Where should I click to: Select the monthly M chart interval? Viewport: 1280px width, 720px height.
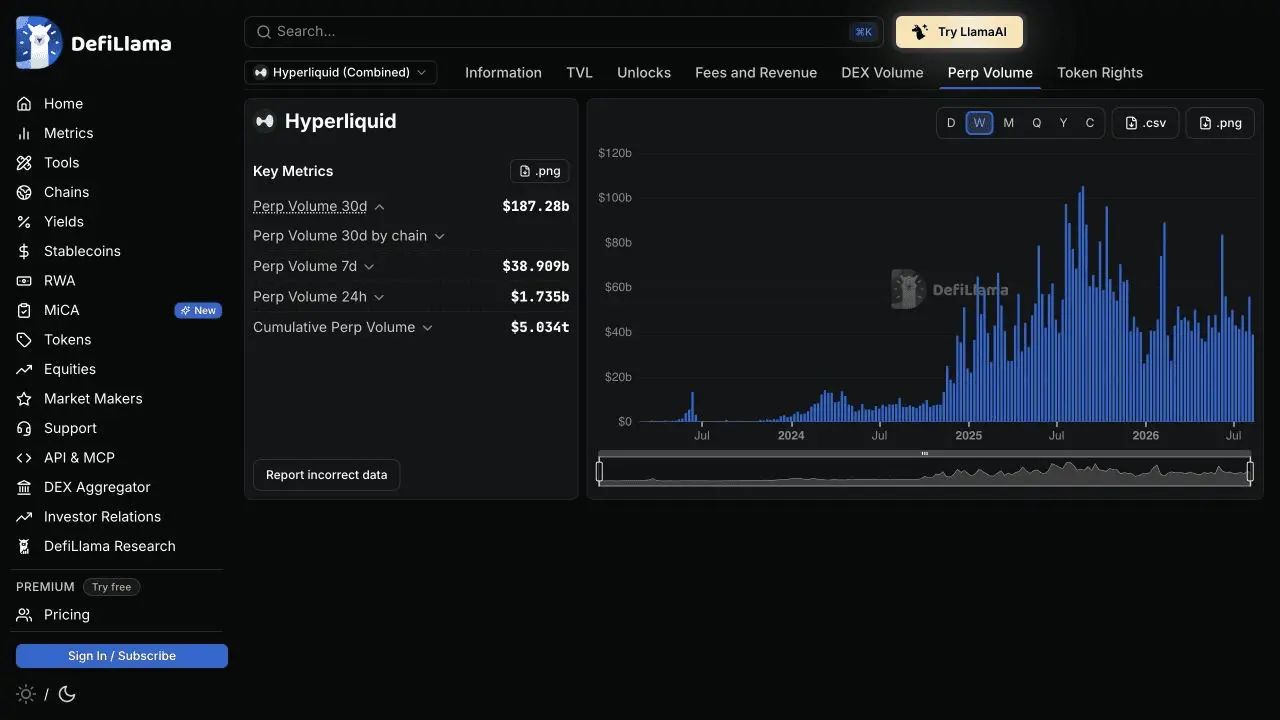[x=1008, y=123]
